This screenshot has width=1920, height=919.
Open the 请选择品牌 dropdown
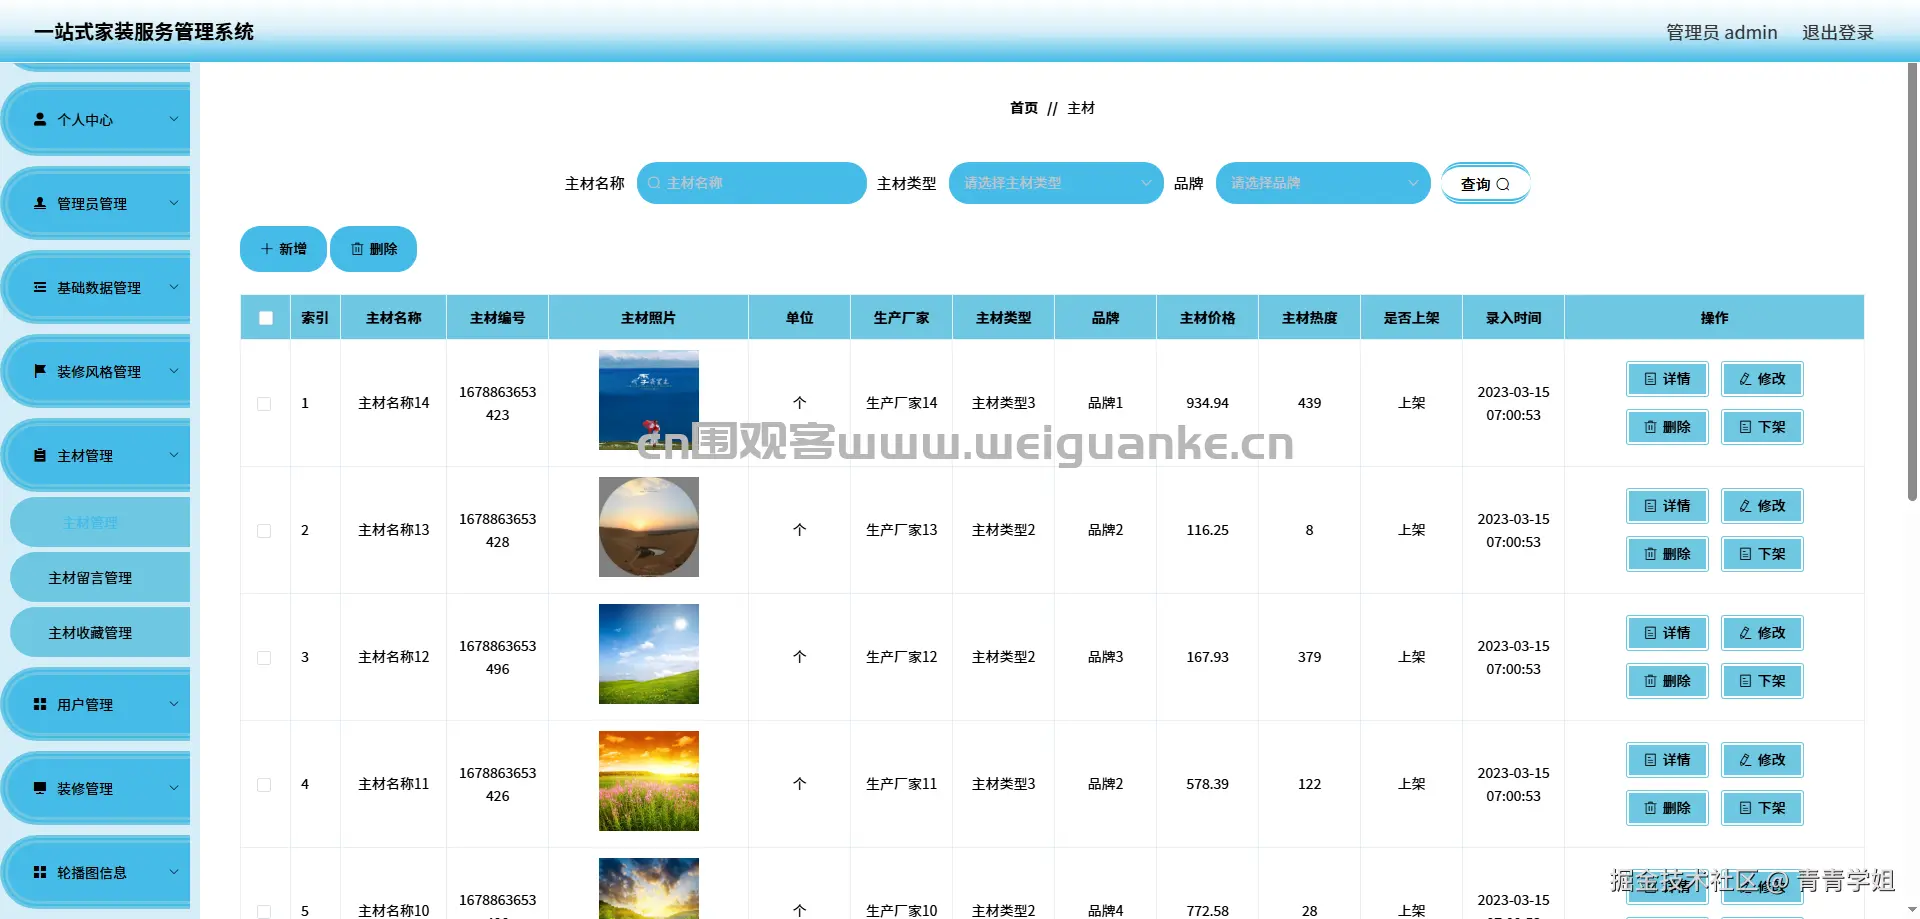(x=1322, y=183)
